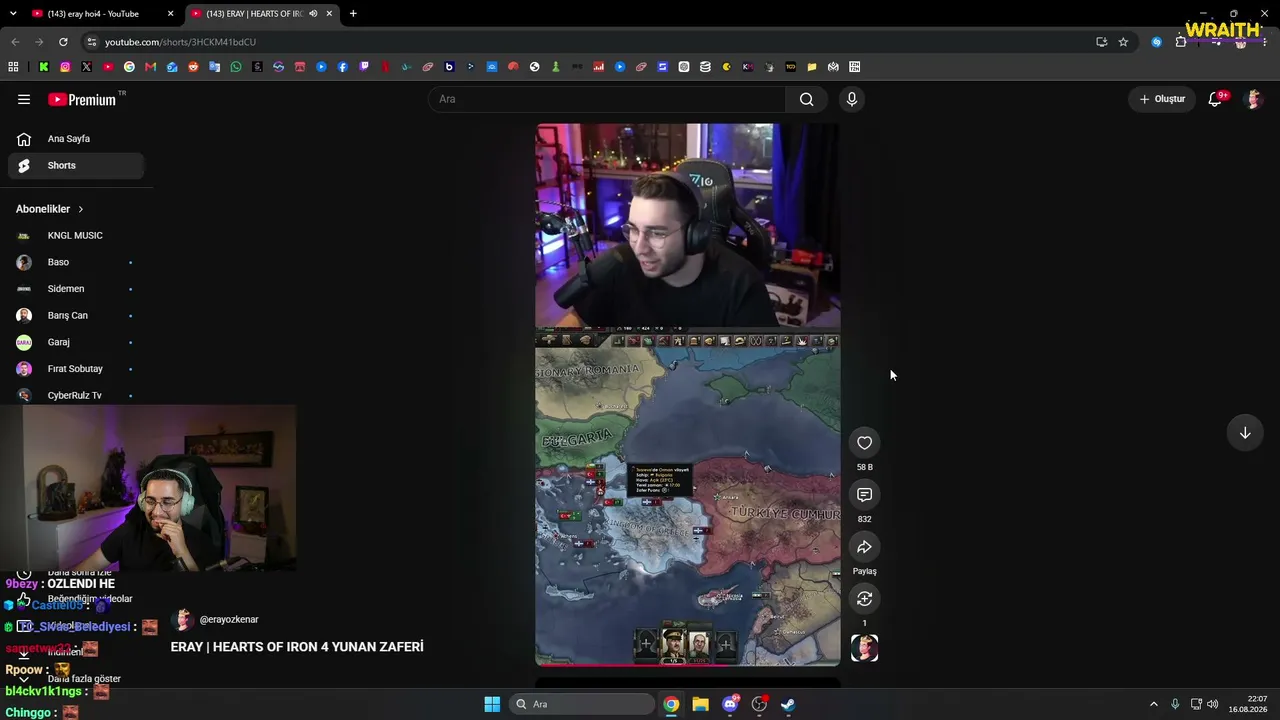Pause the Short by clicking the video

tap(688, 395)
